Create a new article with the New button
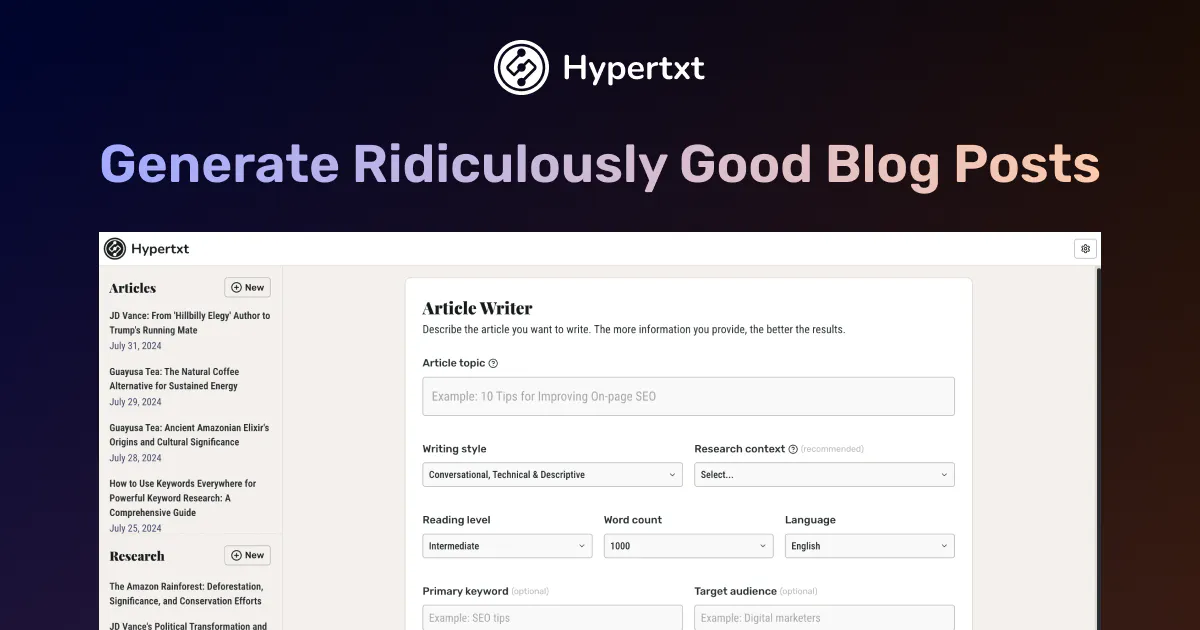 247,288
